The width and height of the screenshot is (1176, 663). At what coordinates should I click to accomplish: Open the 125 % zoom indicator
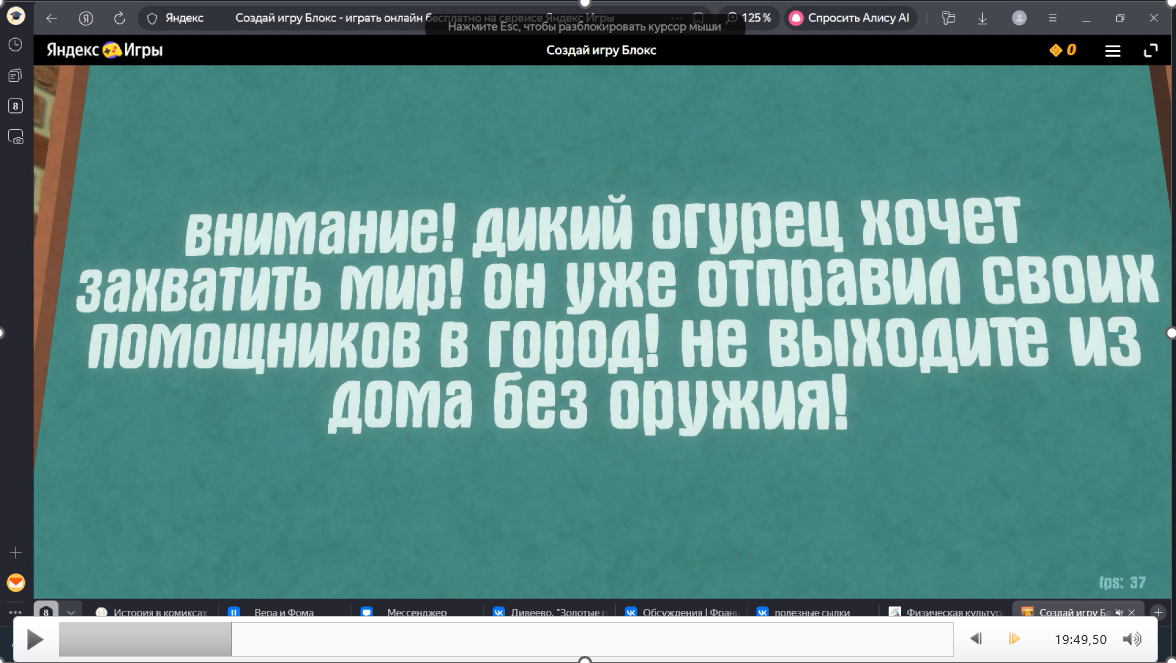(748, 18)
